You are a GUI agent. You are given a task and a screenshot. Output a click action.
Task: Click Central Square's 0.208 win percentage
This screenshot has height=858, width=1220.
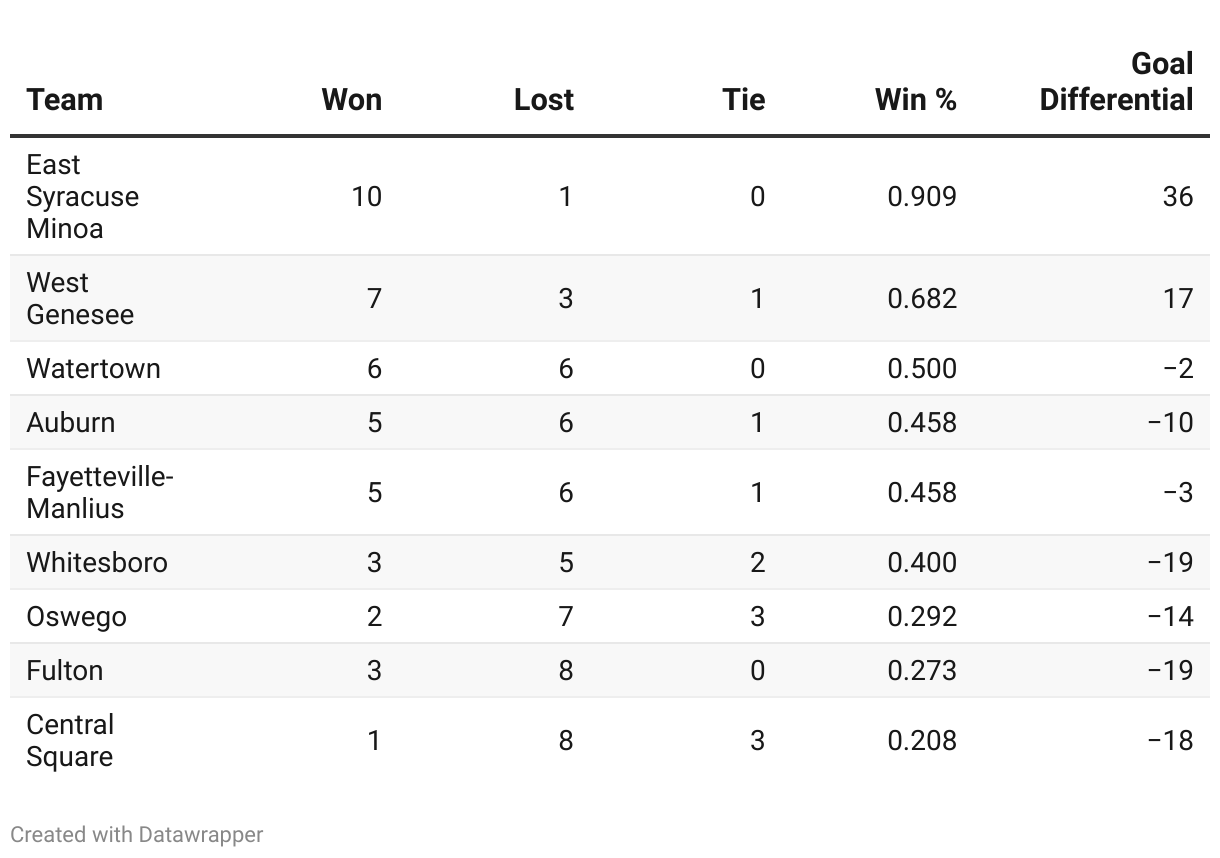pos(921,740)
